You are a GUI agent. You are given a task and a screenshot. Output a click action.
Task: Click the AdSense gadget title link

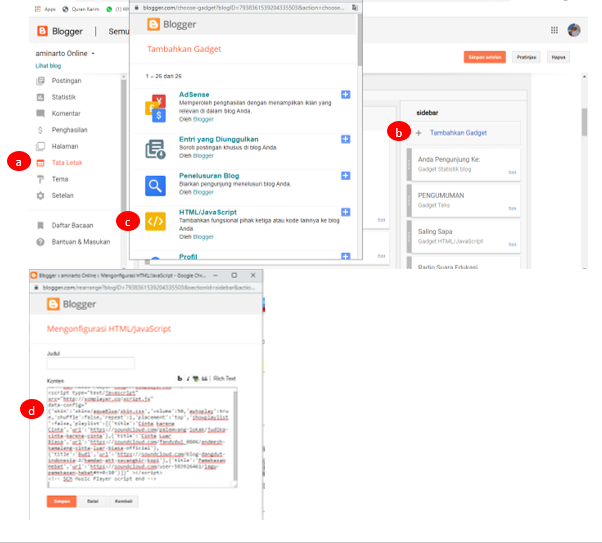[x=194, y=94]
